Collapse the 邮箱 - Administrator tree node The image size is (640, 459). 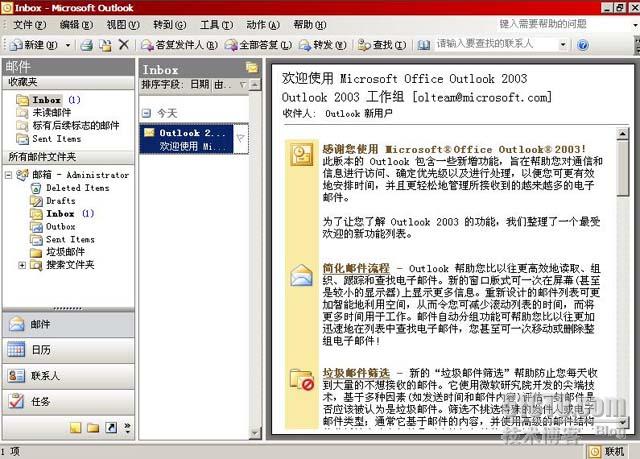pos(10,174)
